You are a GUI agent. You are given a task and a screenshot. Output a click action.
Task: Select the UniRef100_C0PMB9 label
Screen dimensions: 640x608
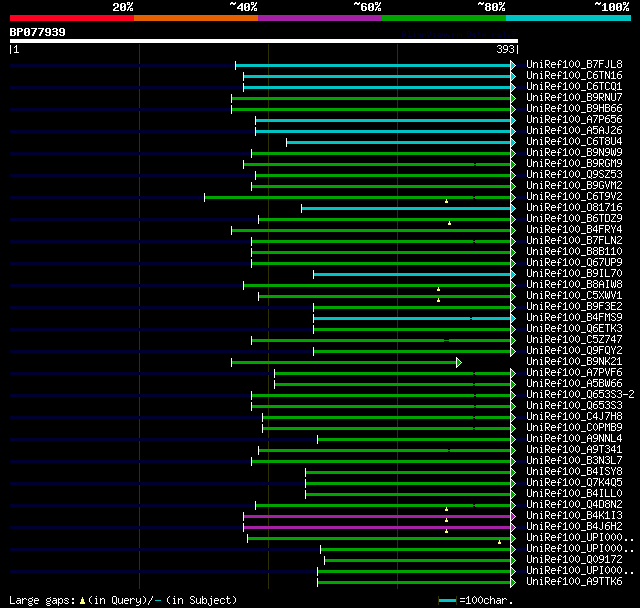(574, 428)
